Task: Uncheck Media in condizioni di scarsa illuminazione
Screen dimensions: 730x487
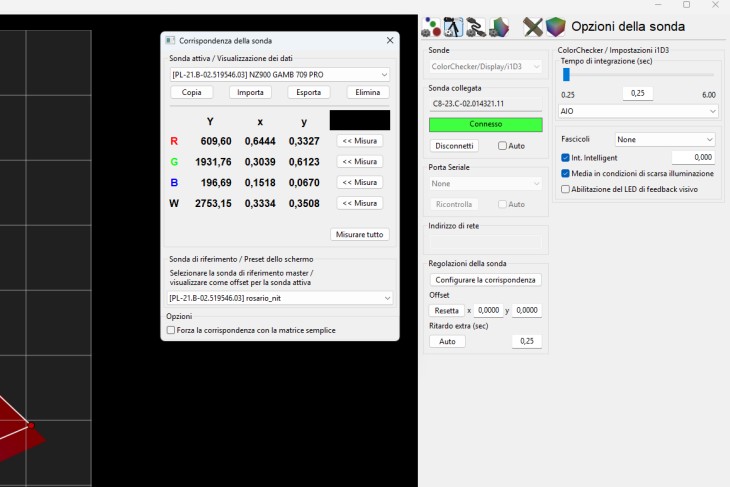Action: [x=566, y=173]
